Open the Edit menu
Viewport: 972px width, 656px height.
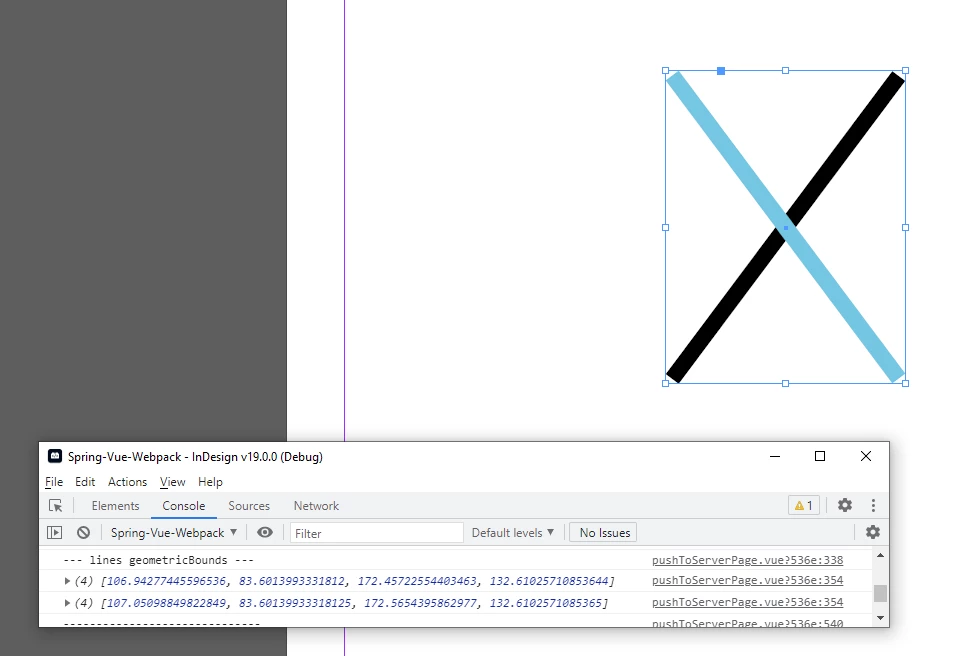[x=85, y=482]
